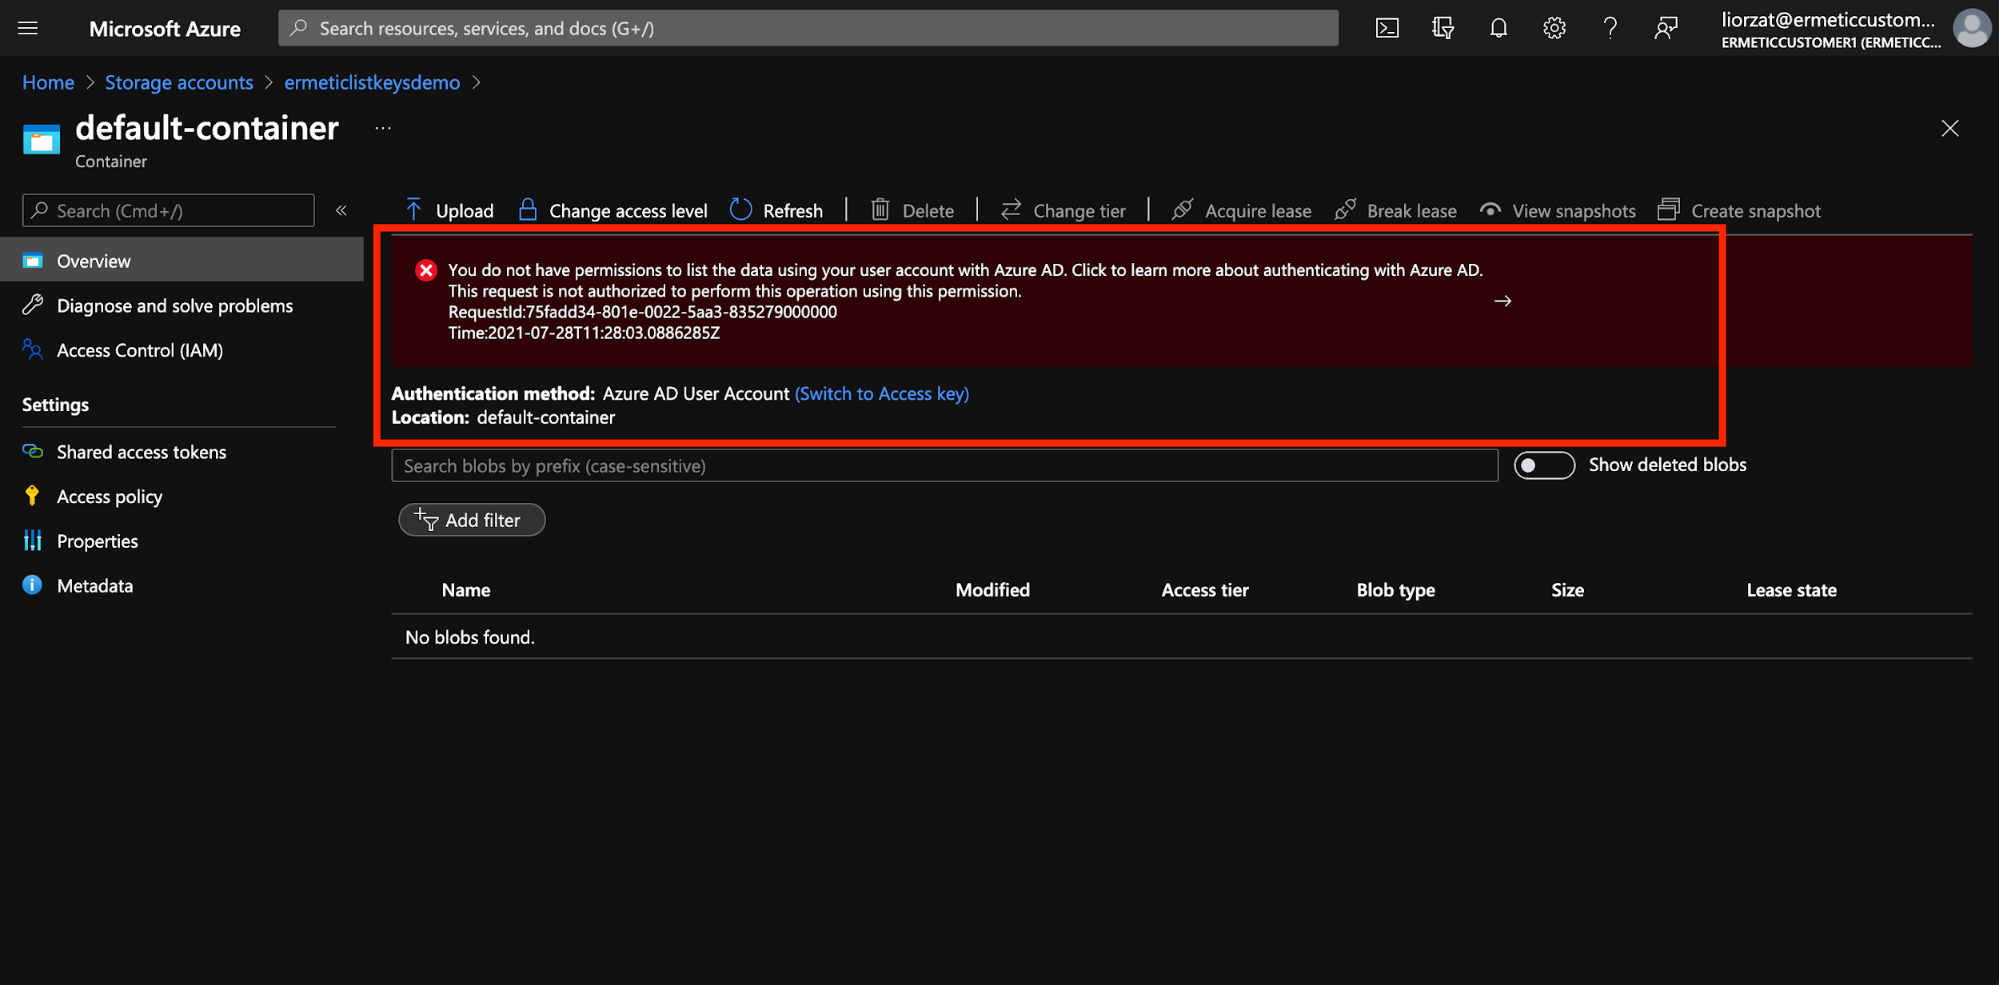
Task: Click the default-container title icon
Action: [41, 139]
